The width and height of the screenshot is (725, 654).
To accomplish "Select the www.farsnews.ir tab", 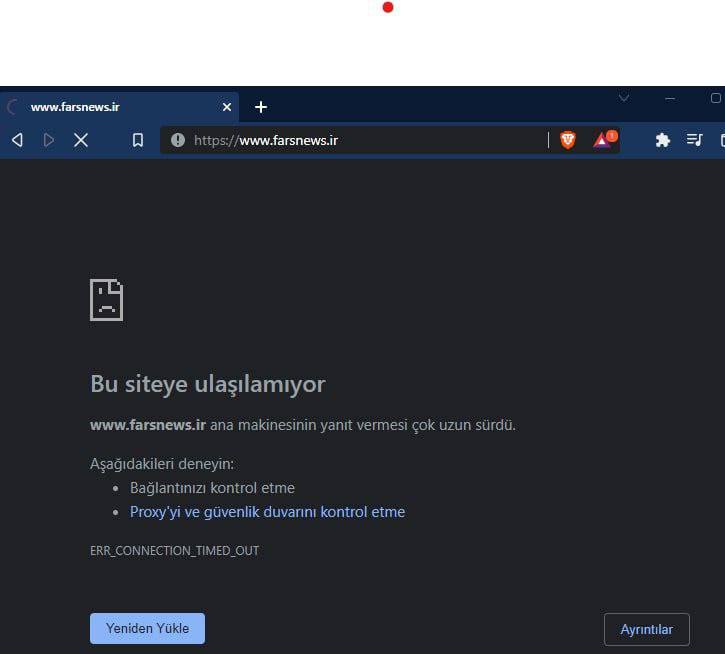I will (119, 107).
